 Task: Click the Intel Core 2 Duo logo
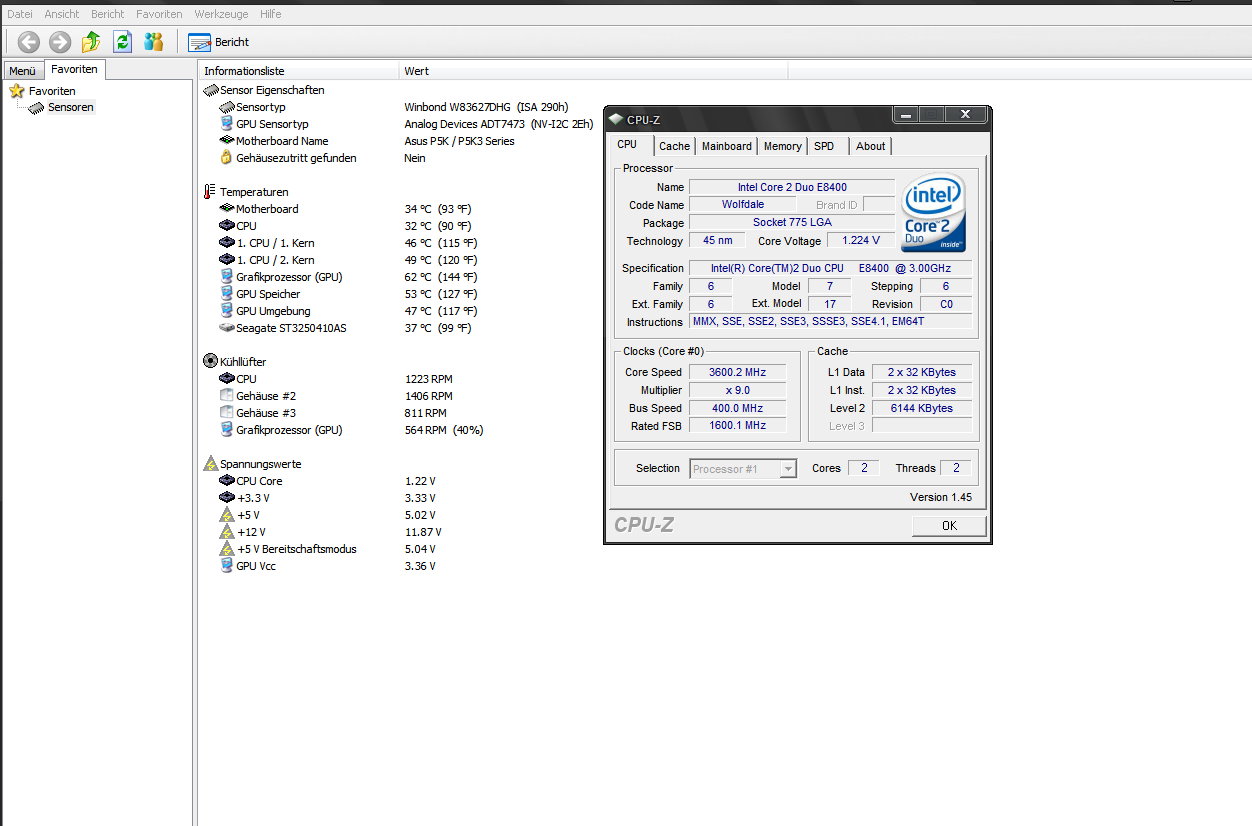click(934, 213)
